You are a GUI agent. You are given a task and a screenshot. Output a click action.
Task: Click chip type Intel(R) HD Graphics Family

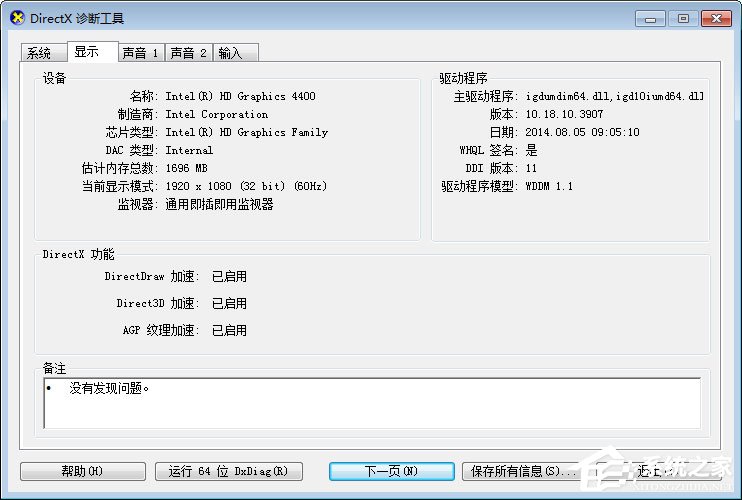[x=247, y=132]
